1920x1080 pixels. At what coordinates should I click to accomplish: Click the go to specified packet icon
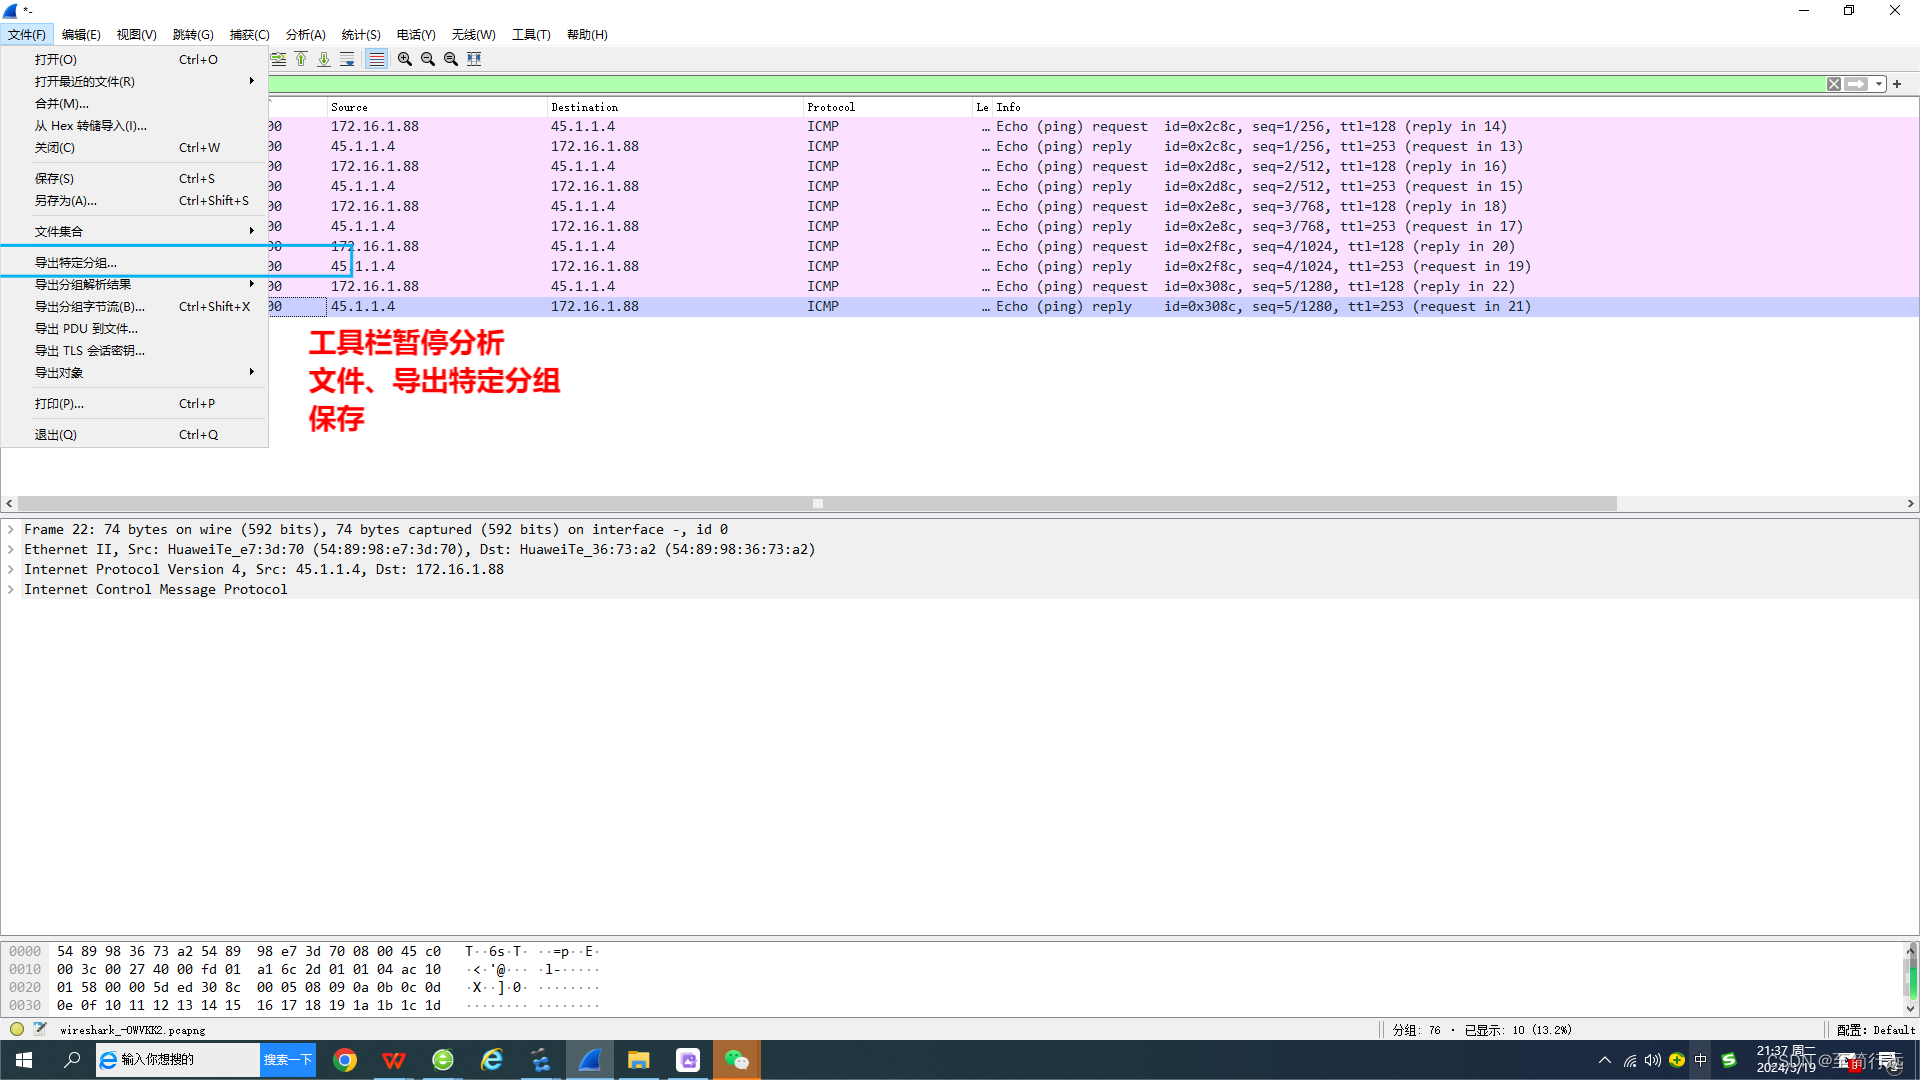(x=278, y=59)
